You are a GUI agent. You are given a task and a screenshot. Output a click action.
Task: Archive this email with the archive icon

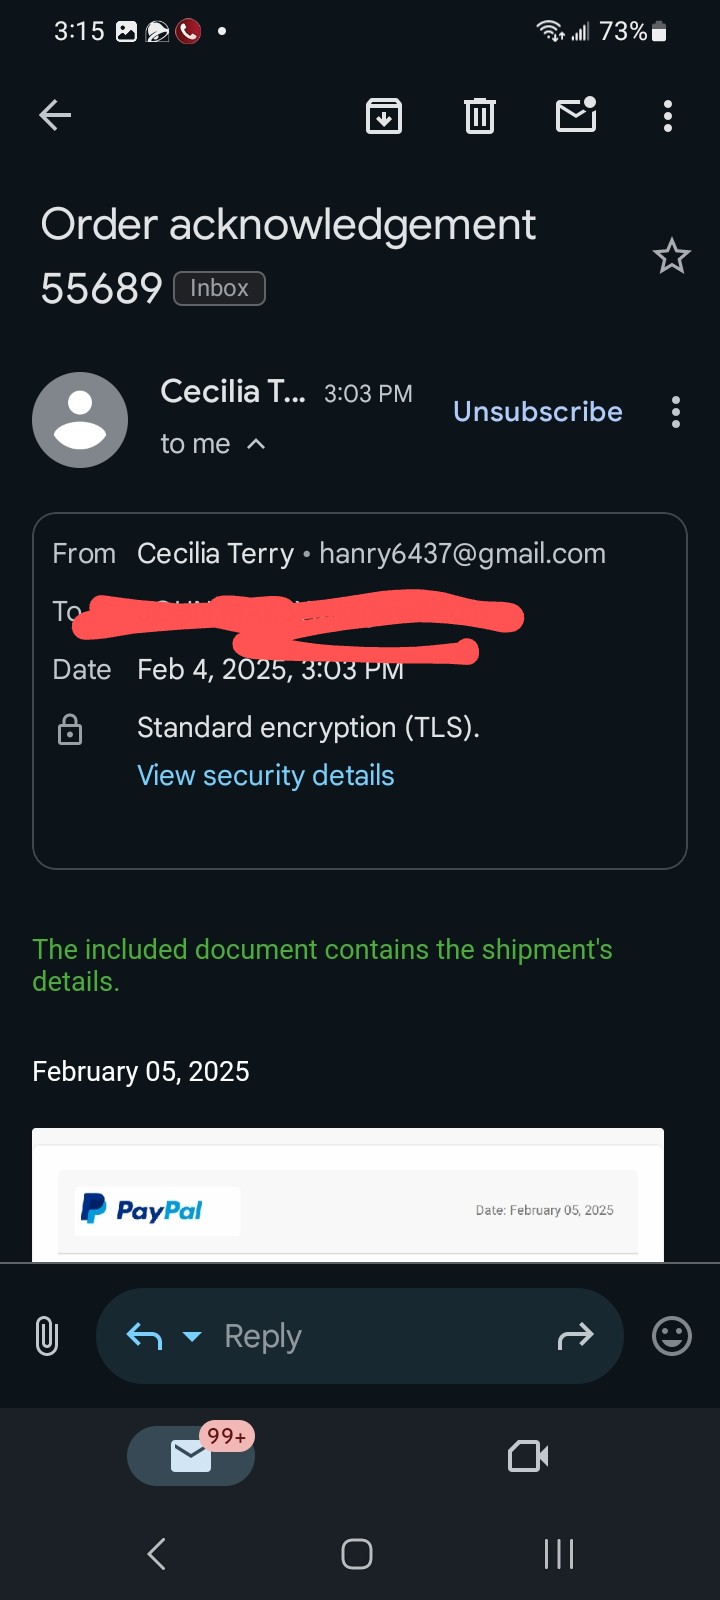pyautogui.click(x=384, y=116)
